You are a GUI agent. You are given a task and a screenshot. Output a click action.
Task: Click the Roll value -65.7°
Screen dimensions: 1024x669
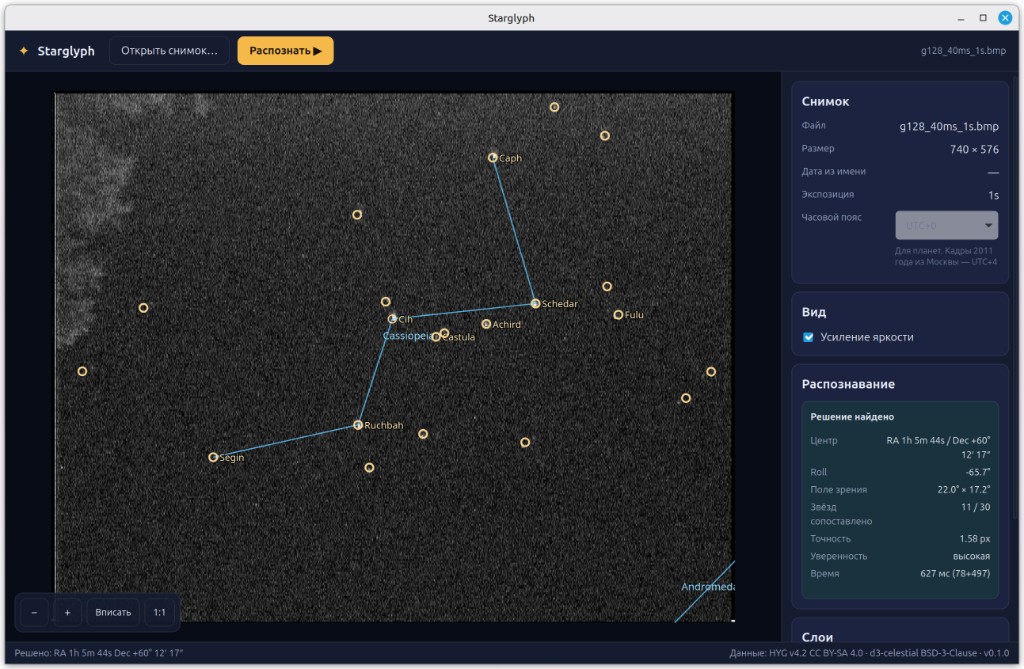[978, 472]
